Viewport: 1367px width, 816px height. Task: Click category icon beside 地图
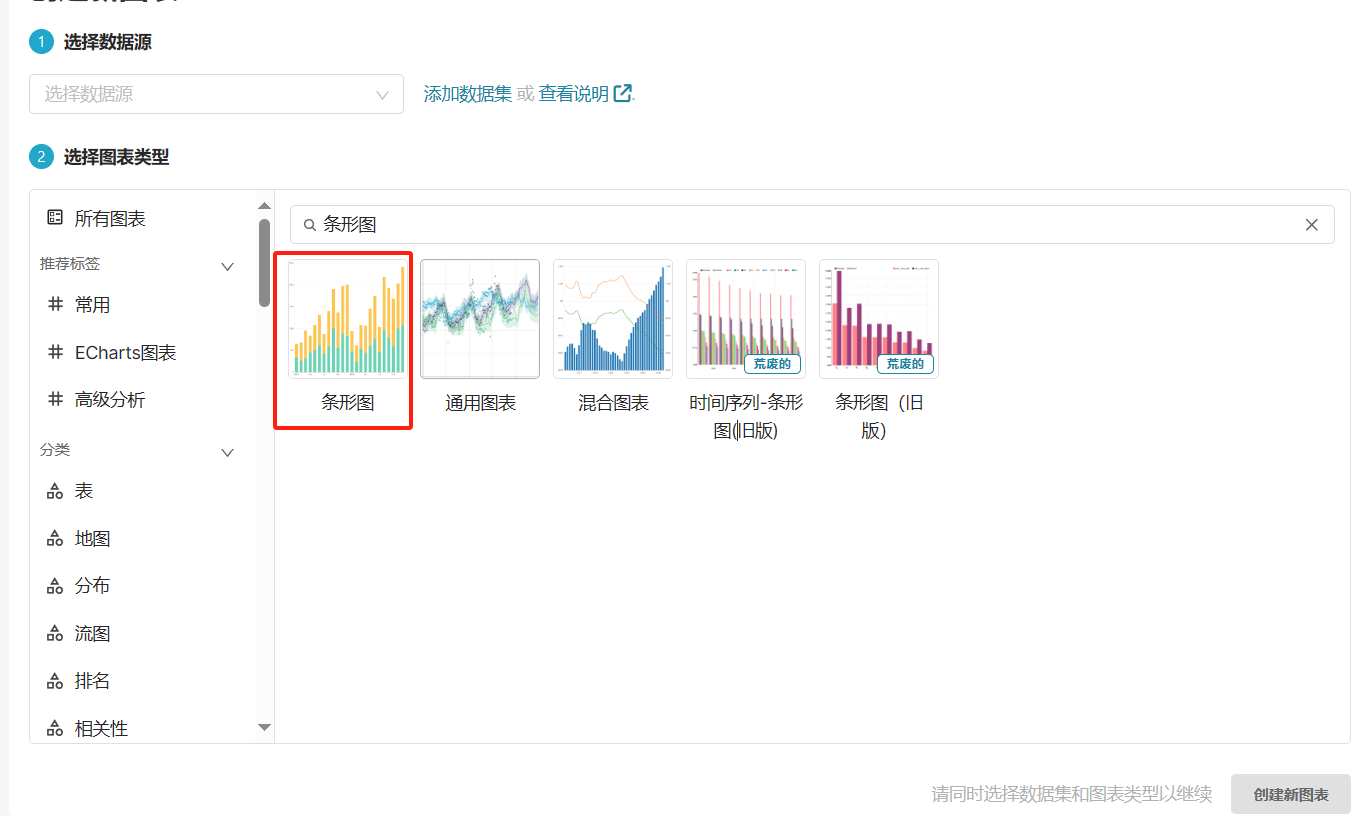pyautogui.click(x=55, y=539)
